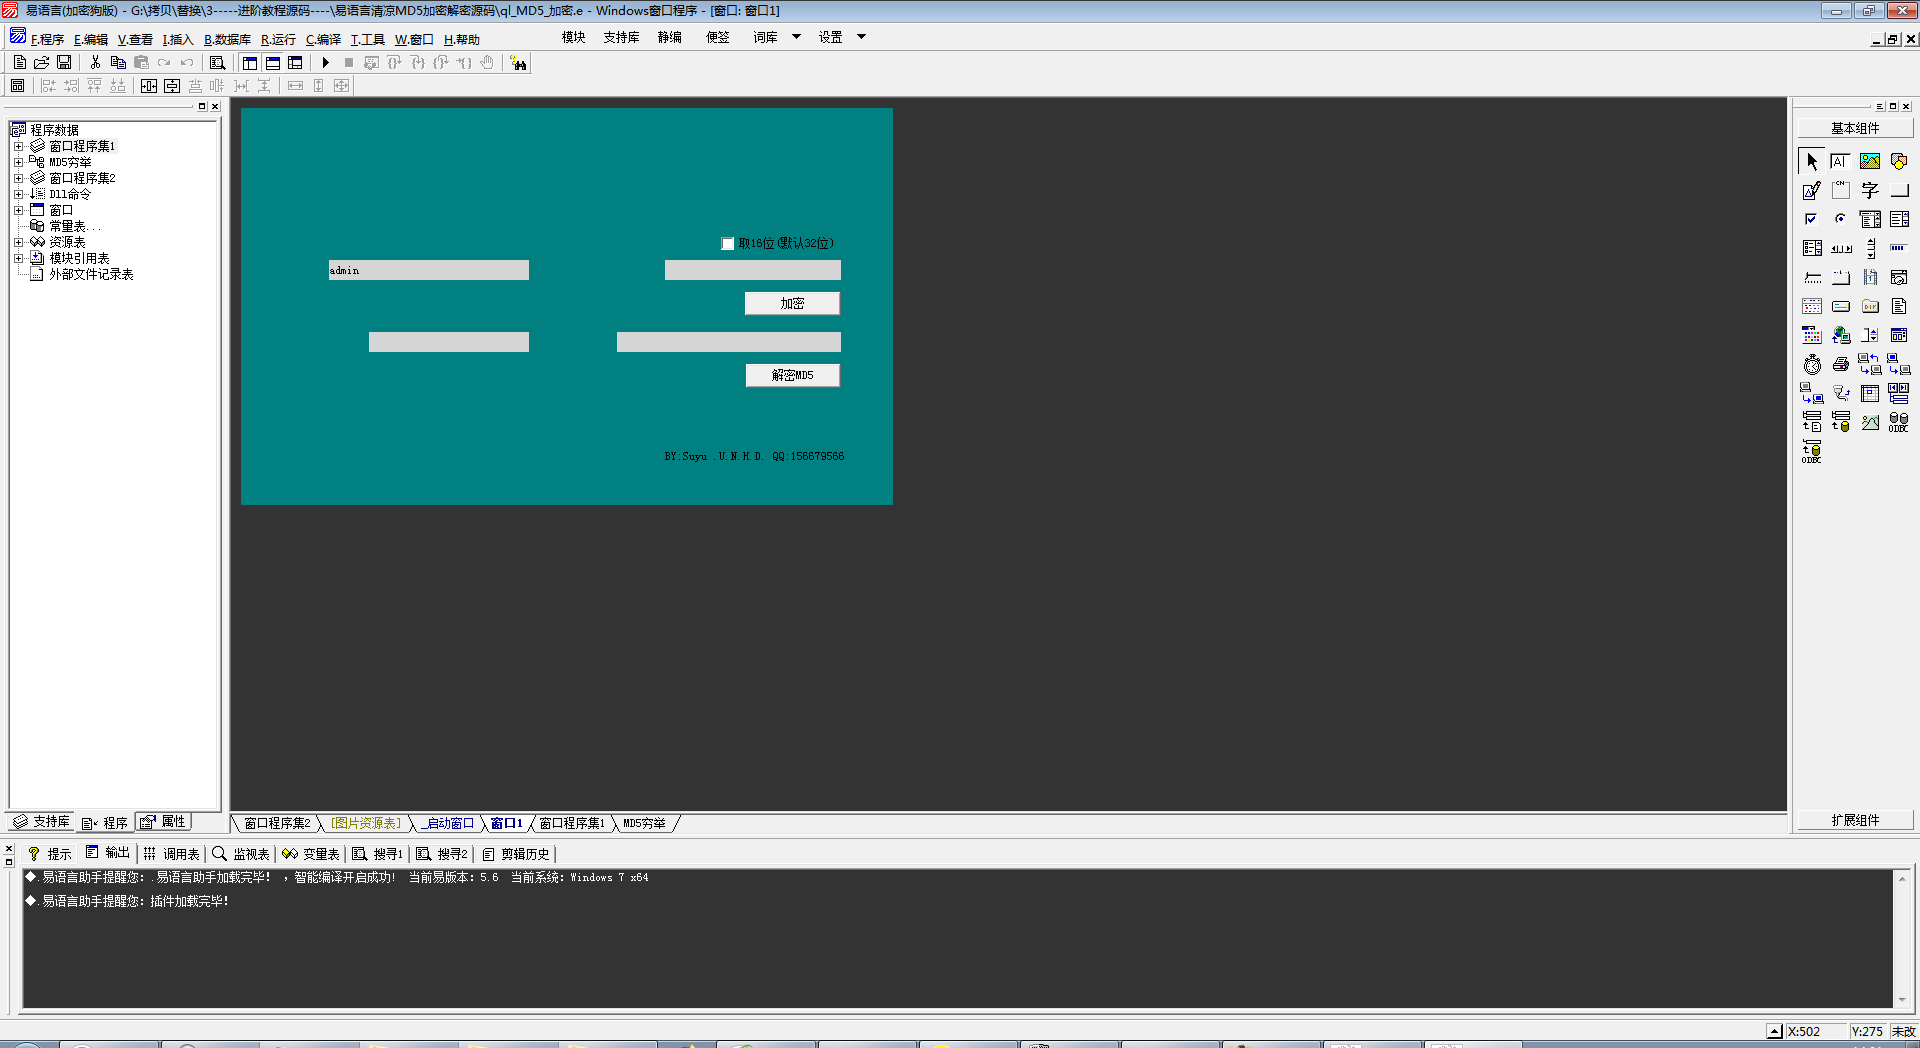
Task: Open the dropdown arrow next to 词库
Action: click(797, 37)
